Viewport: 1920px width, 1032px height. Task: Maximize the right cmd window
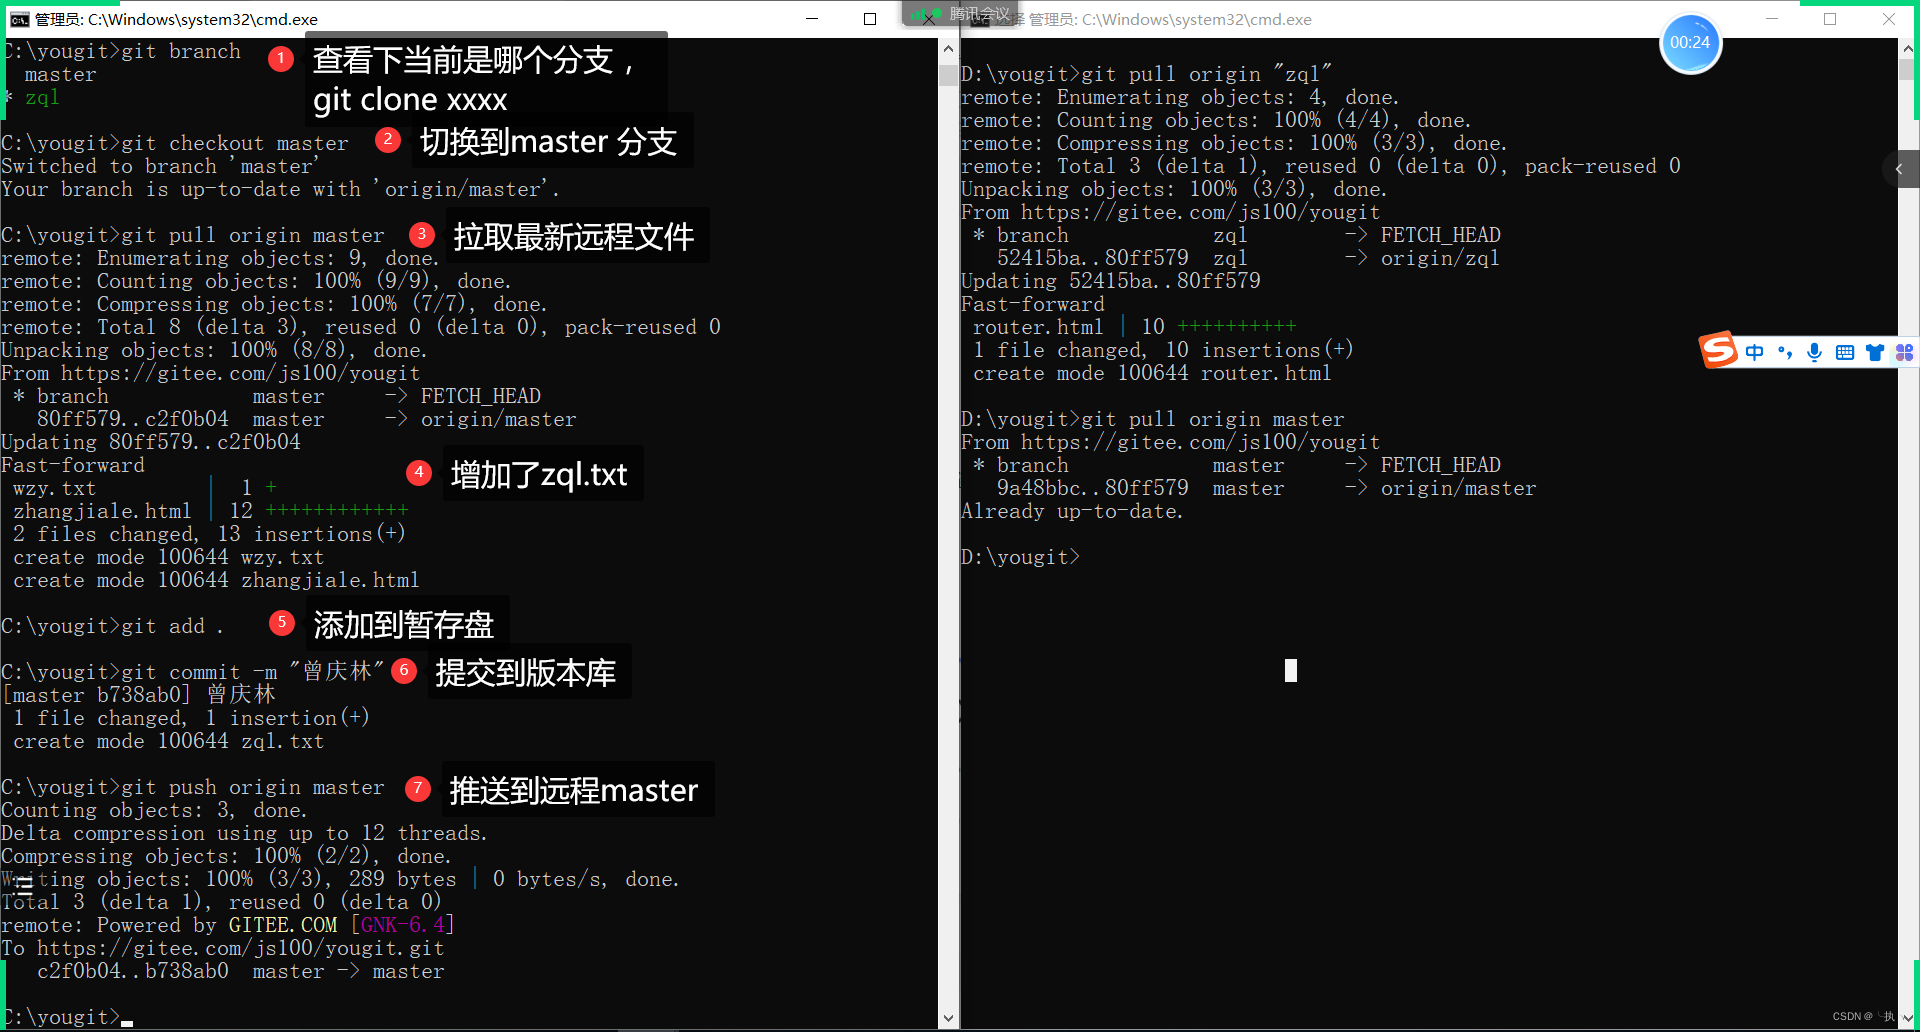coord(1830,19)
